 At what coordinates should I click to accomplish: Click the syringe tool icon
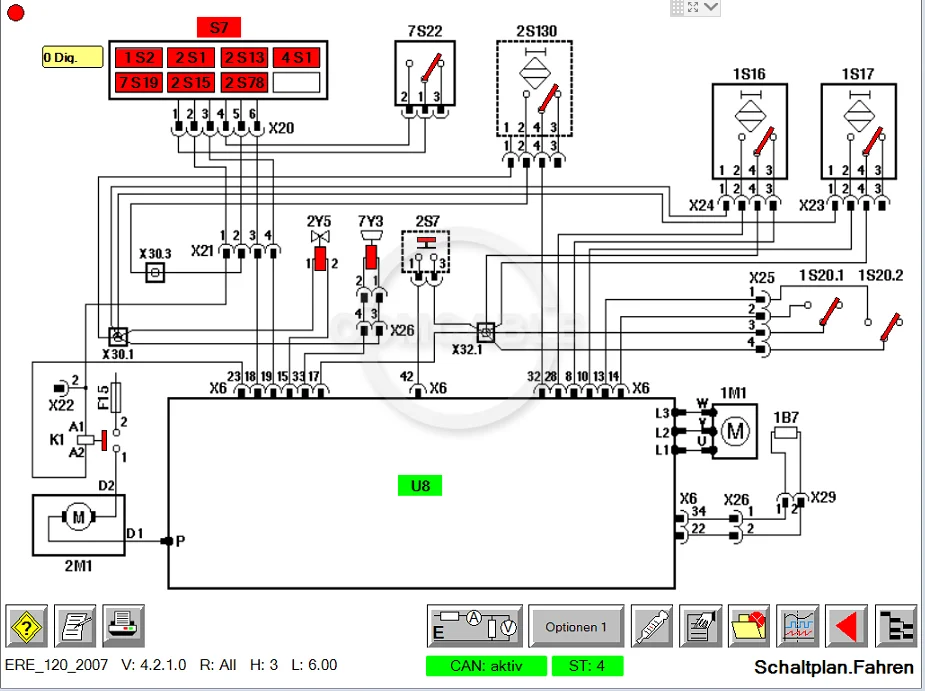pyautogui.click(x=652, y=627)
